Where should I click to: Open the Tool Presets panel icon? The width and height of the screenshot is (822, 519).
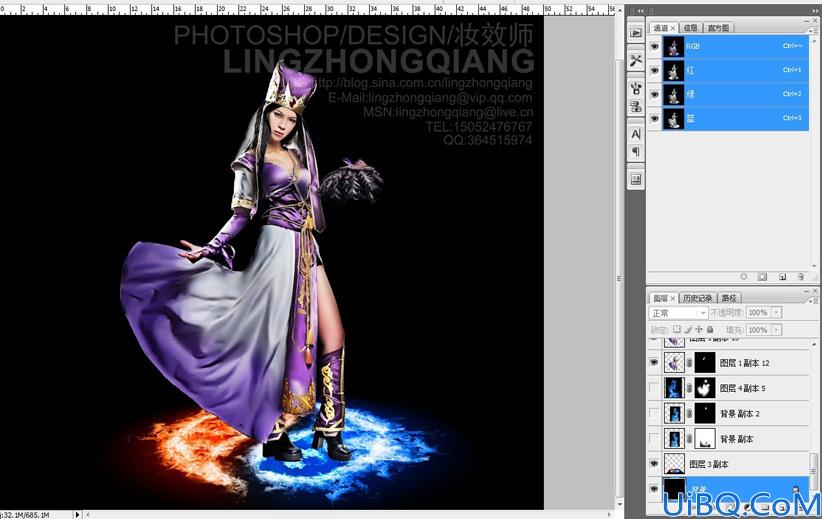(636, 61)
